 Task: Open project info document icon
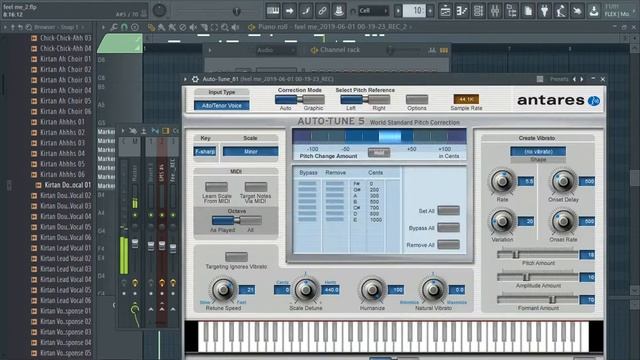(528, 11)
